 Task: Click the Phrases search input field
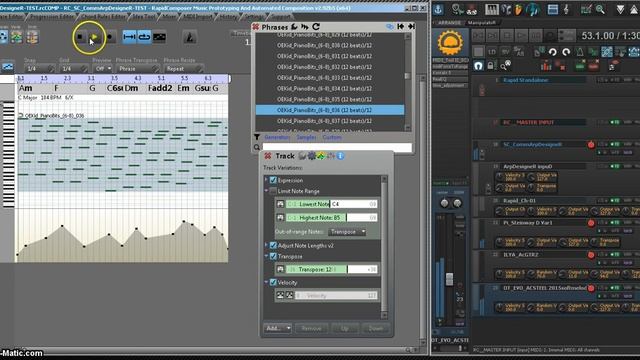pos(337,147)
